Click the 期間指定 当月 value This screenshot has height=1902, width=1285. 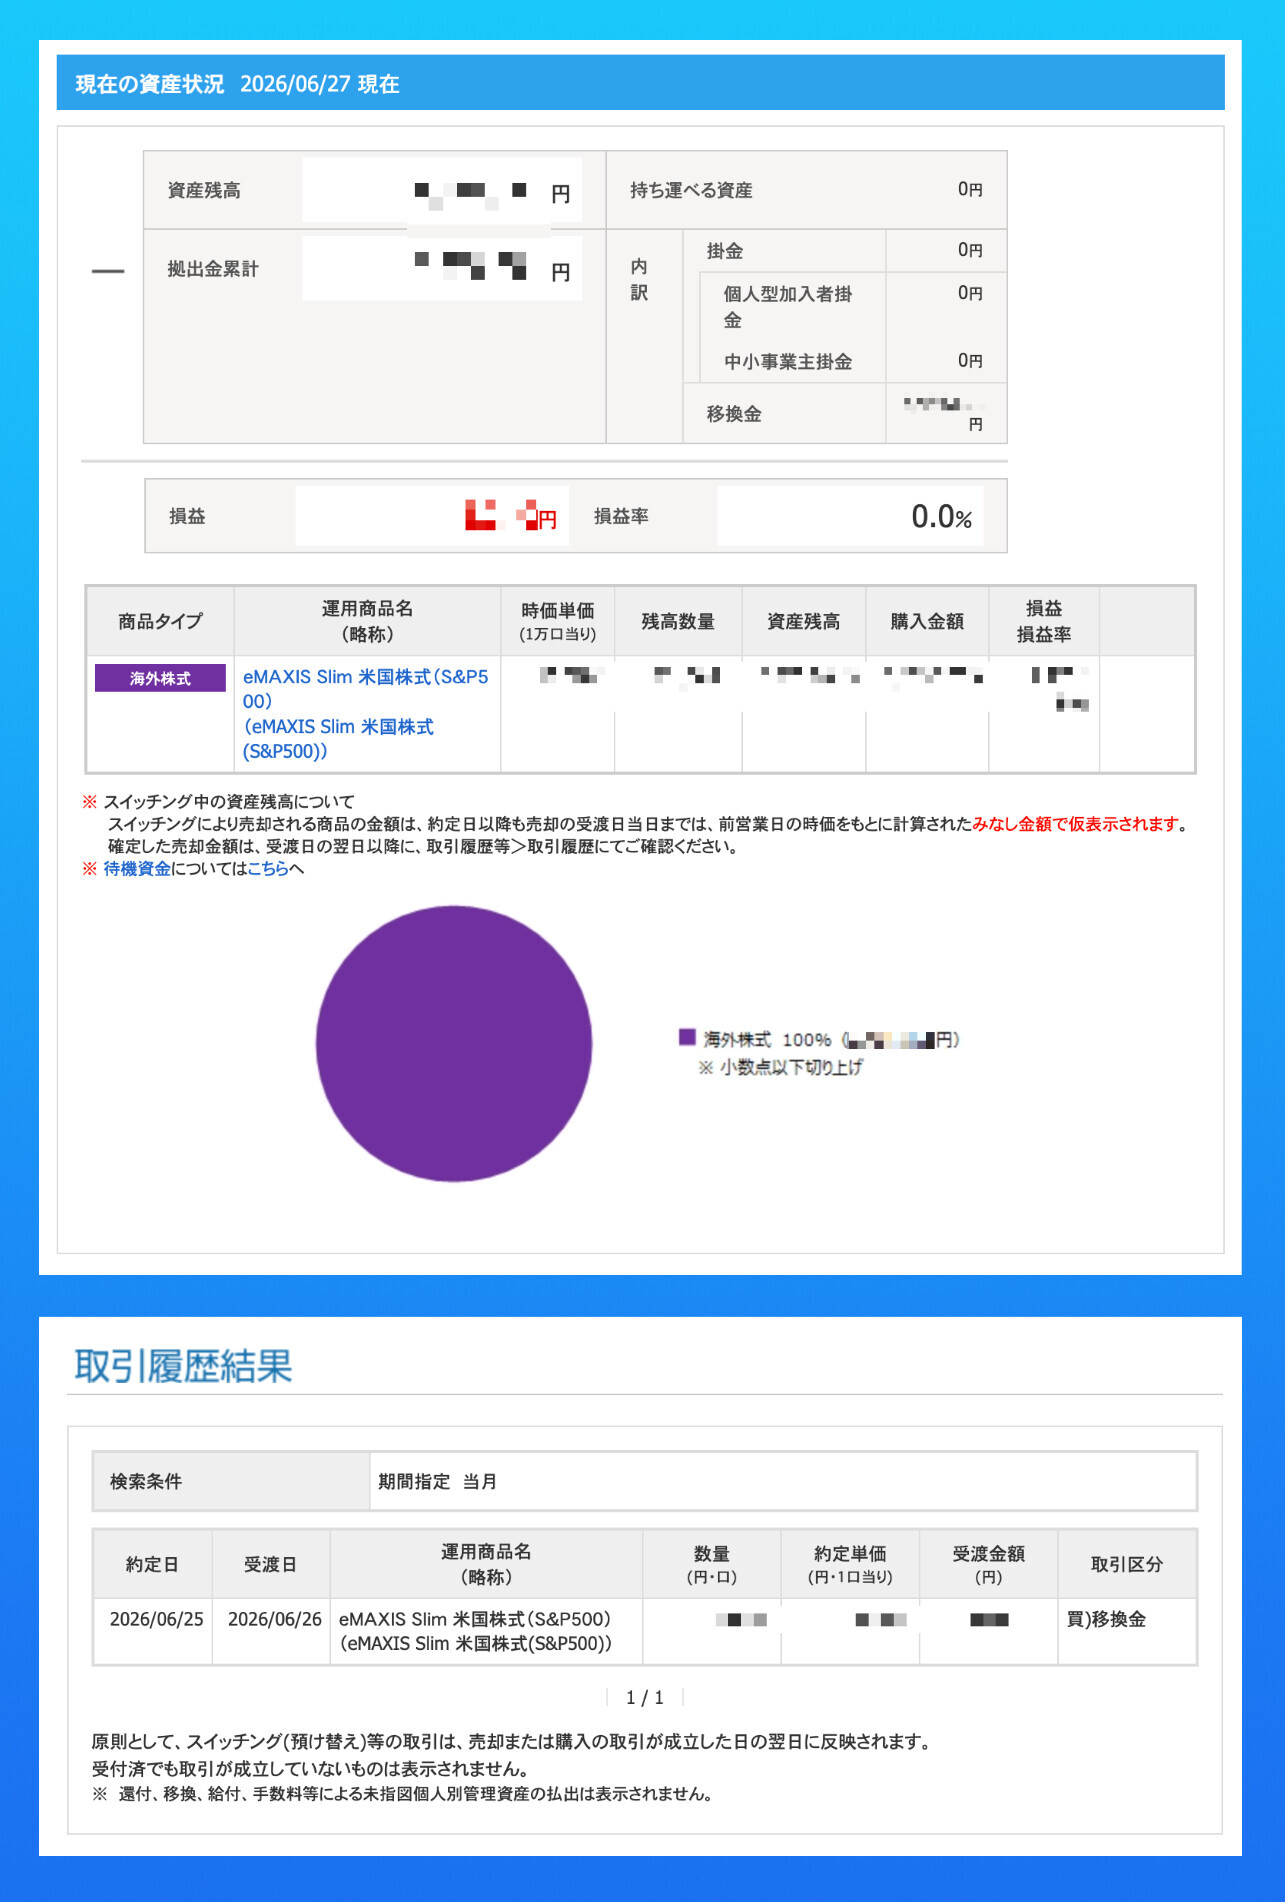(x=437, y=1481)
